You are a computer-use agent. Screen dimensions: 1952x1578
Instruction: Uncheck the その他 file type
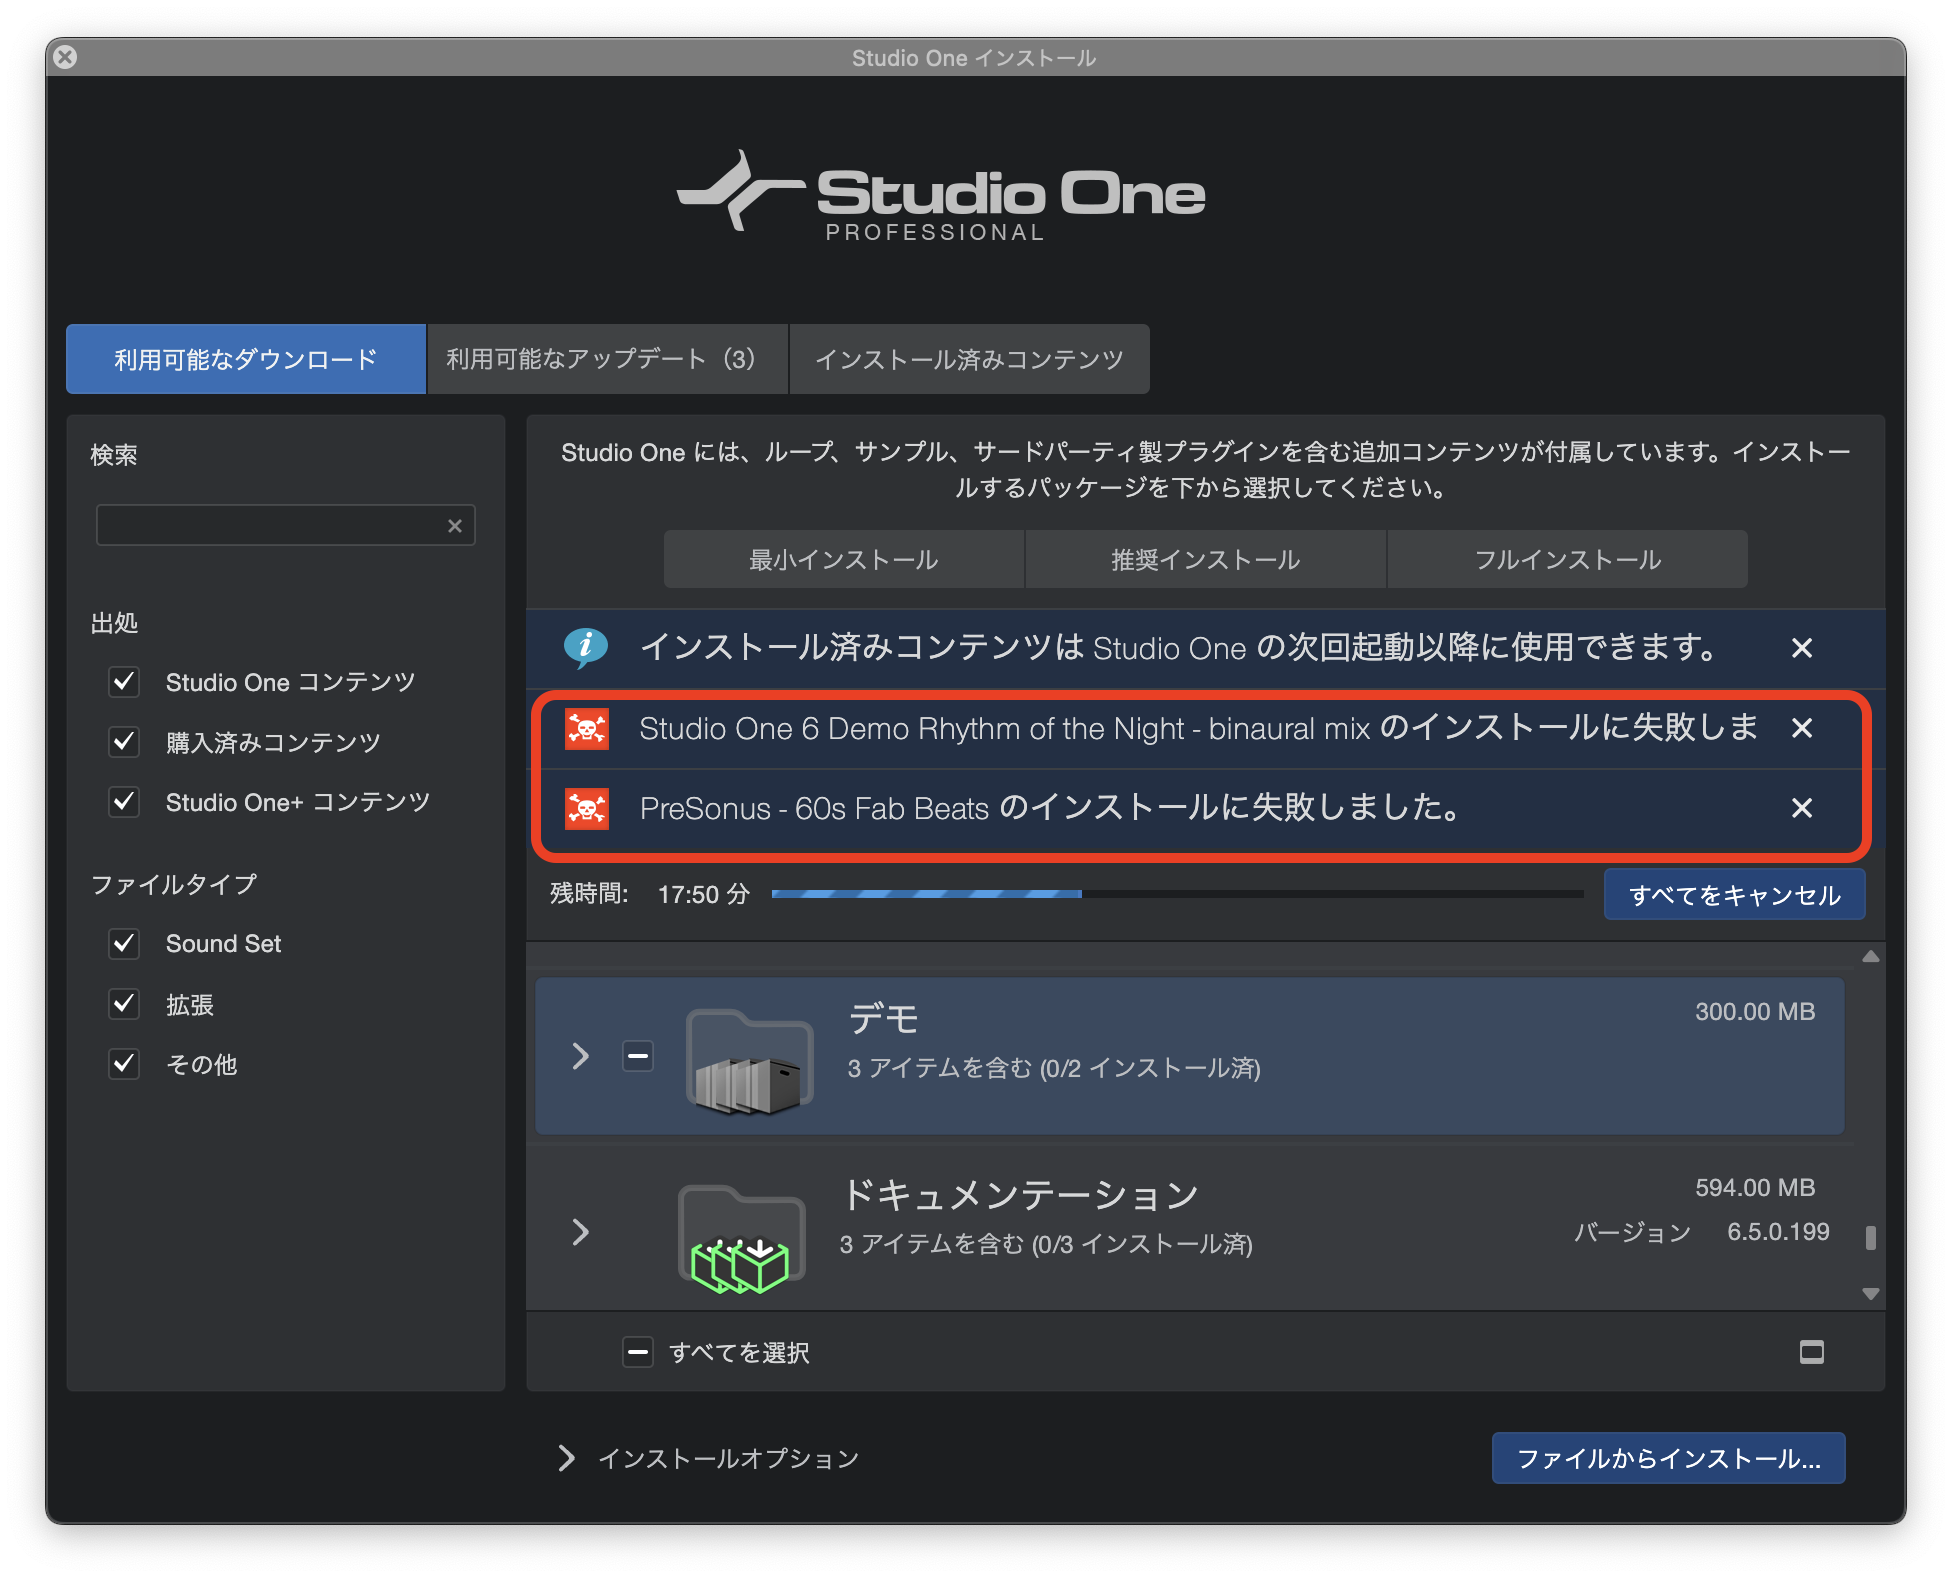pyautogui.click(x=124, y=1064)
